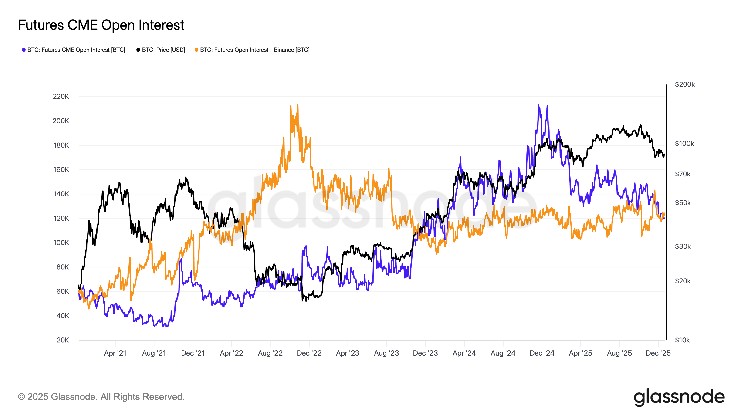This screenshot has width=745, height=419.
Task: Click the $200k right price axis label
Action: point(685,87)
